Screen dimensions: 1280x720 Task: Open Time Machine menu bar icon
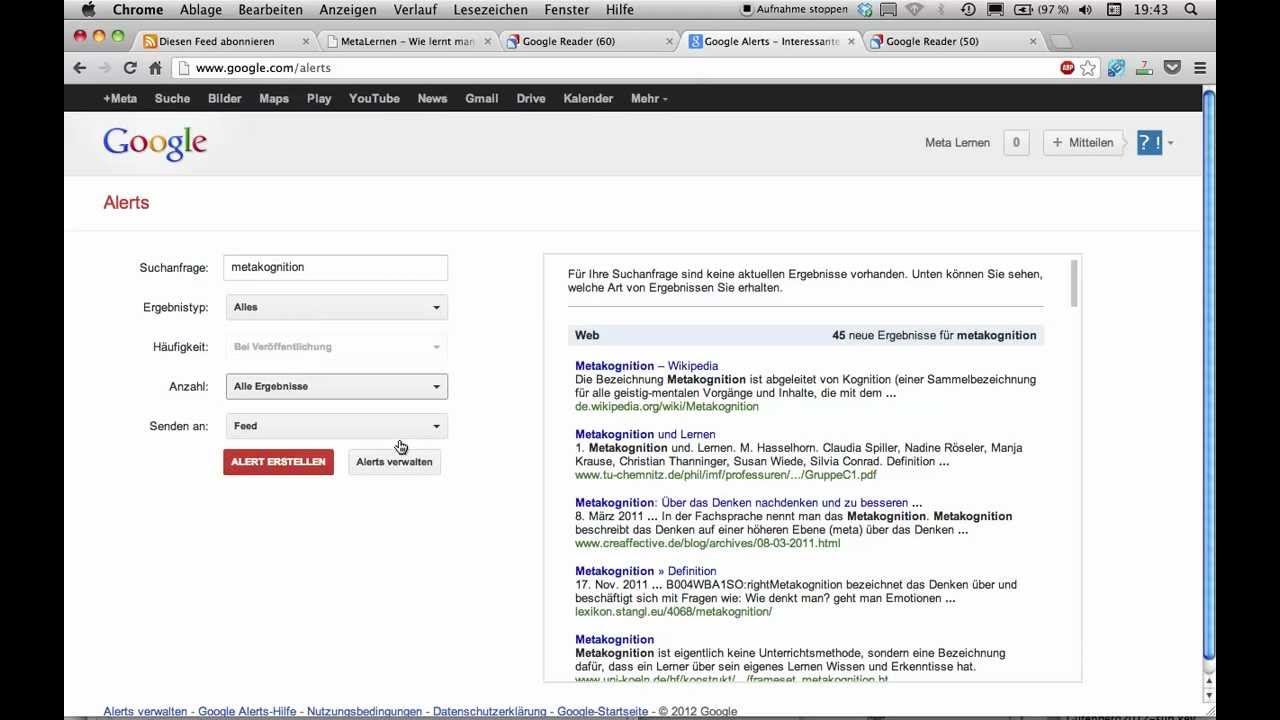pos(968,9)
